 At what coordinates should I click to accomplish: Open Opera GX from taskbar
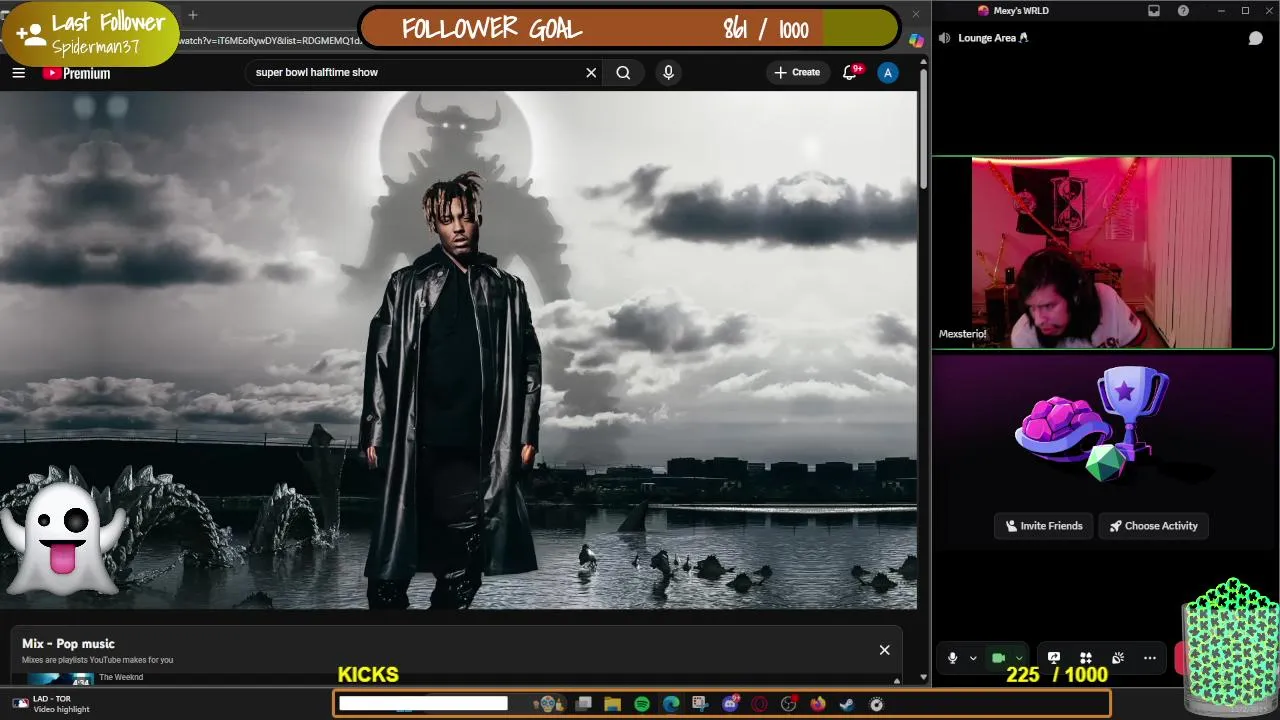[759, 704]
